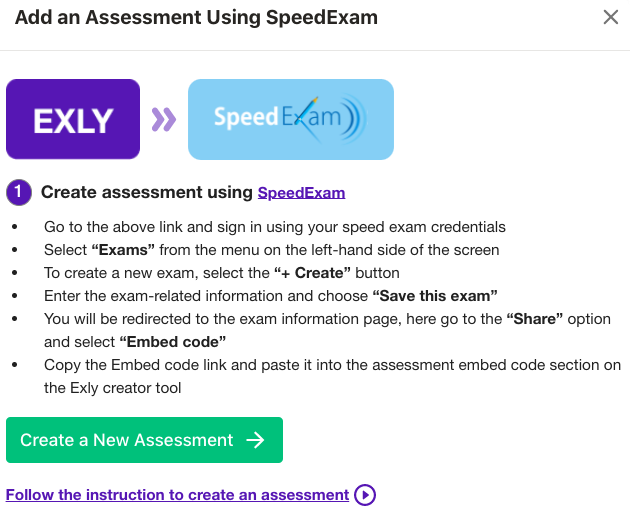Viewport: 630px width, 522px height.
Task: Click the play circle icon beside instruction link
Action: coord(365,495)
